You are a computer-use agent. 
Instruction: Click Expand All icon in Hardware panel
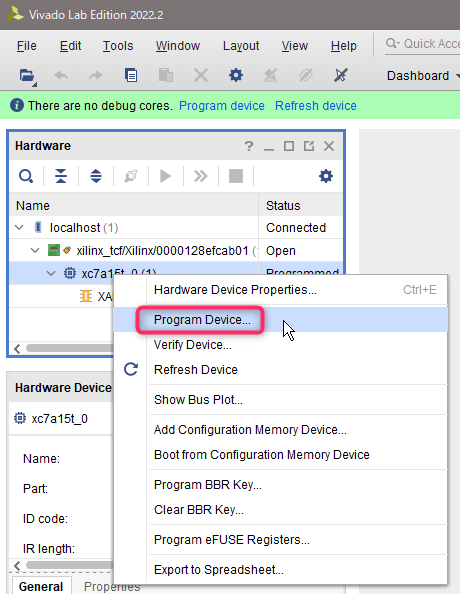(x=96, y=176)
